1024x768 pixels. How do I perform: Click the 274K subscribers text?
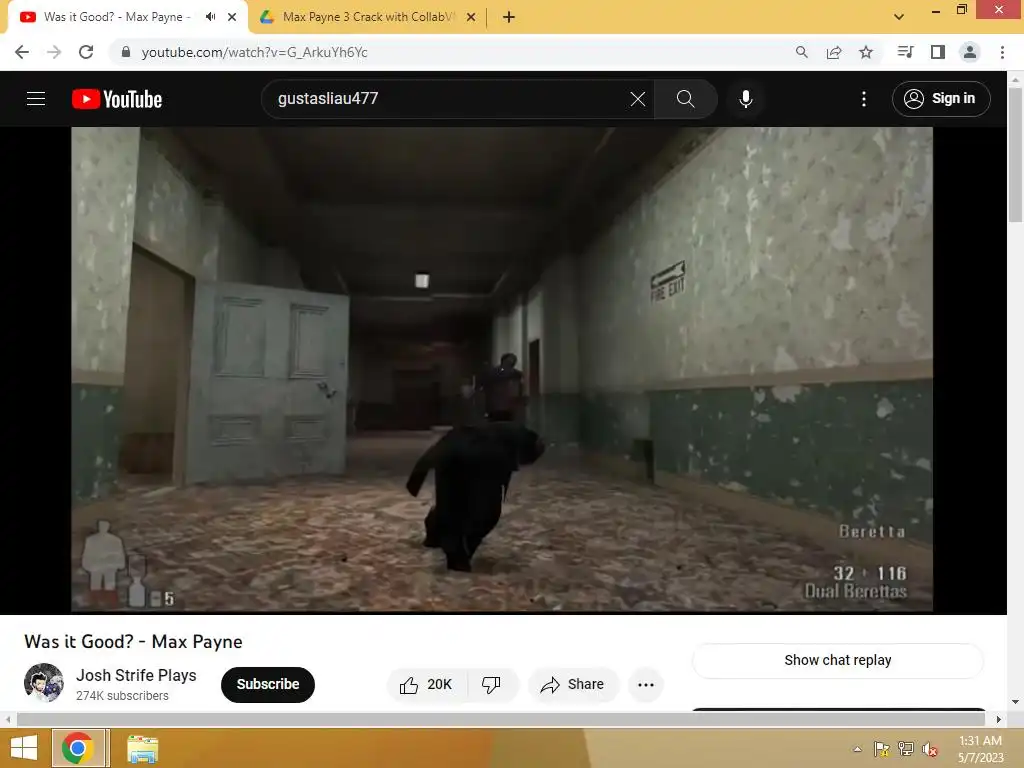click(122, 696)
